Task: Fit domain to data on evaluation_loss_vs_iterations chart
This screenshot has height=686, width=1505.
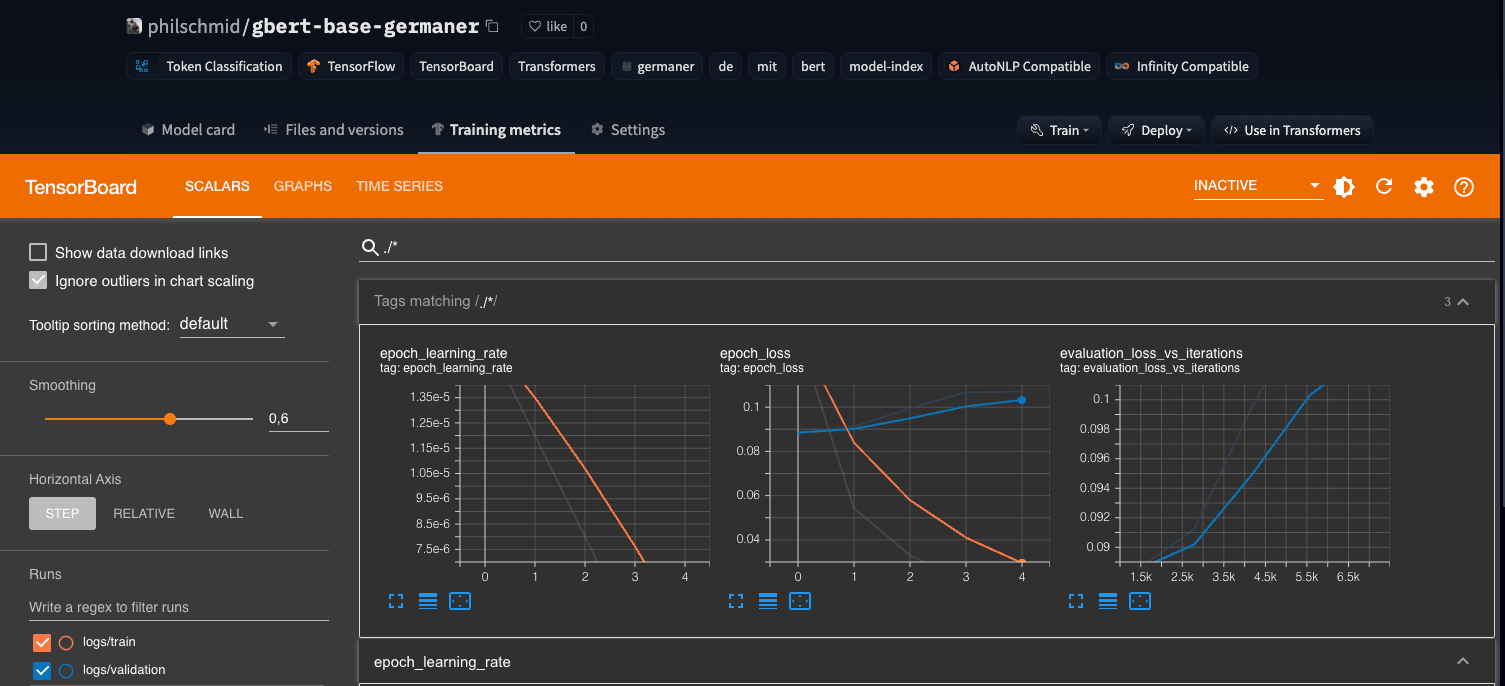Action: [1140, 601]
